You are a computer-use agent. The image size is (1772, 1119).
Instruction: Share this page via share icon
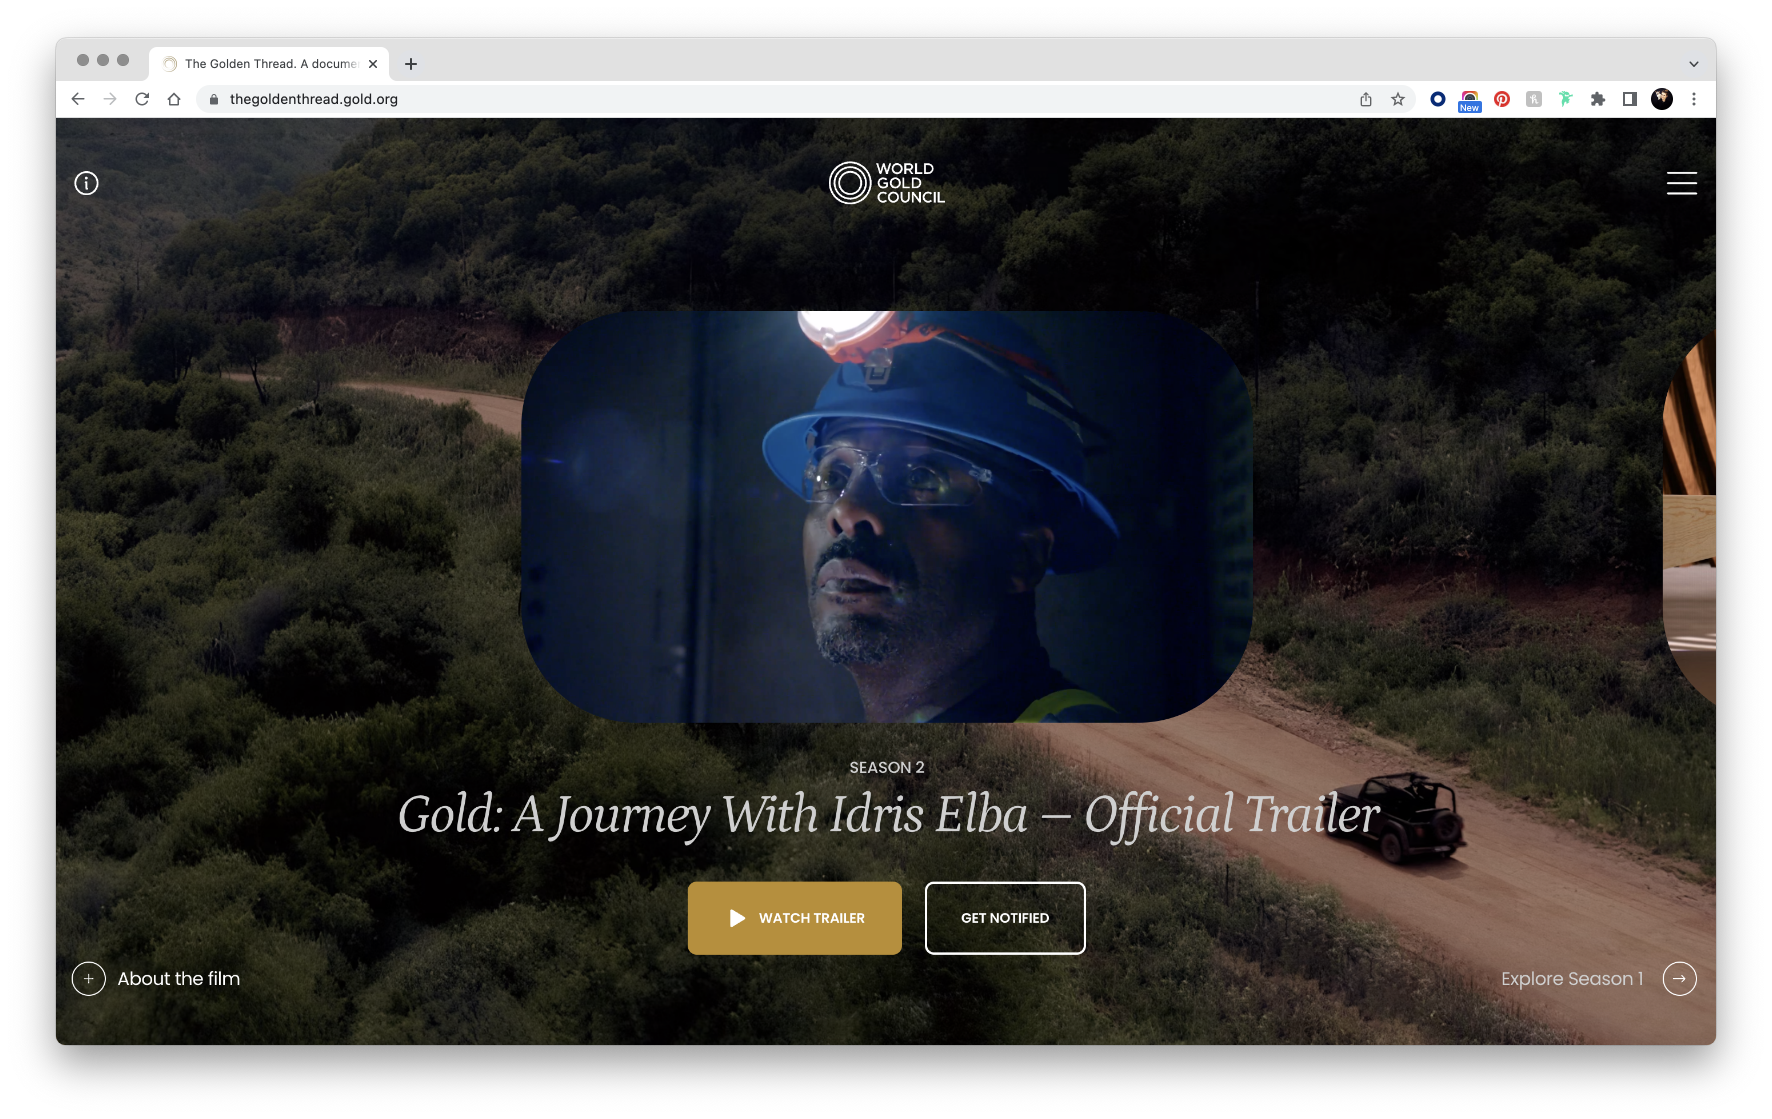click(1366, 99)
